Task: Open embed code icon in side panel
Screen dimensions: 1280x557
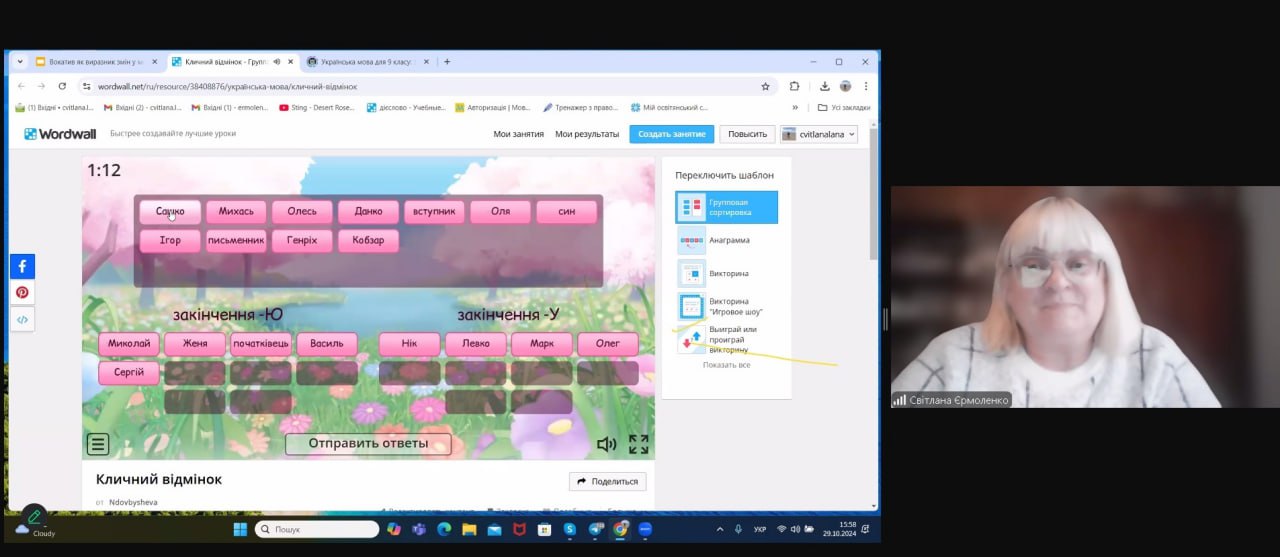Action: [x=22, y=320]
